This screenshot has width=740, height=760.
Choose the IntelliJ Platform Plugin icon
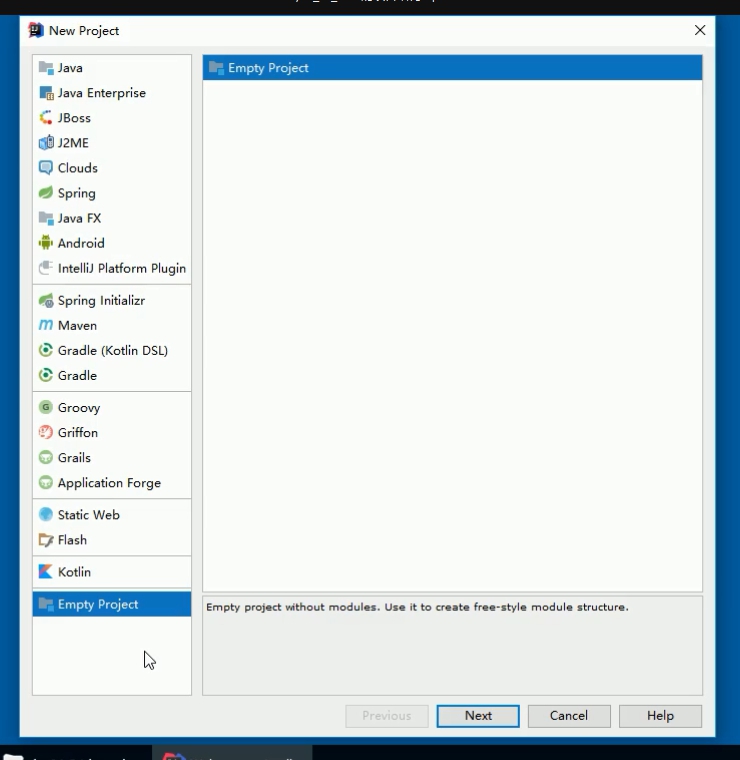46,268
